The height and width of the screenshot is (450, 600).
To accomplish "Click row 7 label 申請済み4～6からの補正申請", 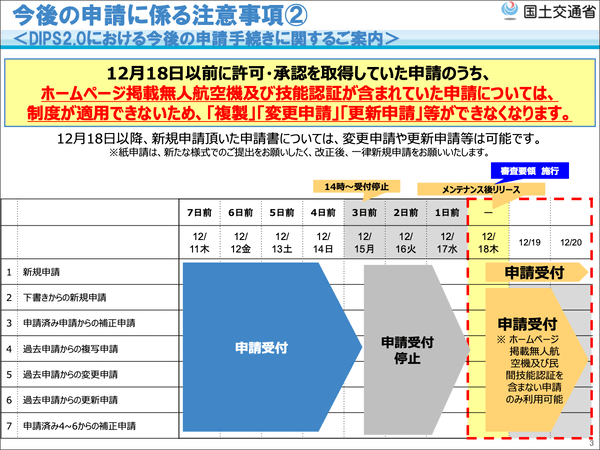I will point(79,426).
